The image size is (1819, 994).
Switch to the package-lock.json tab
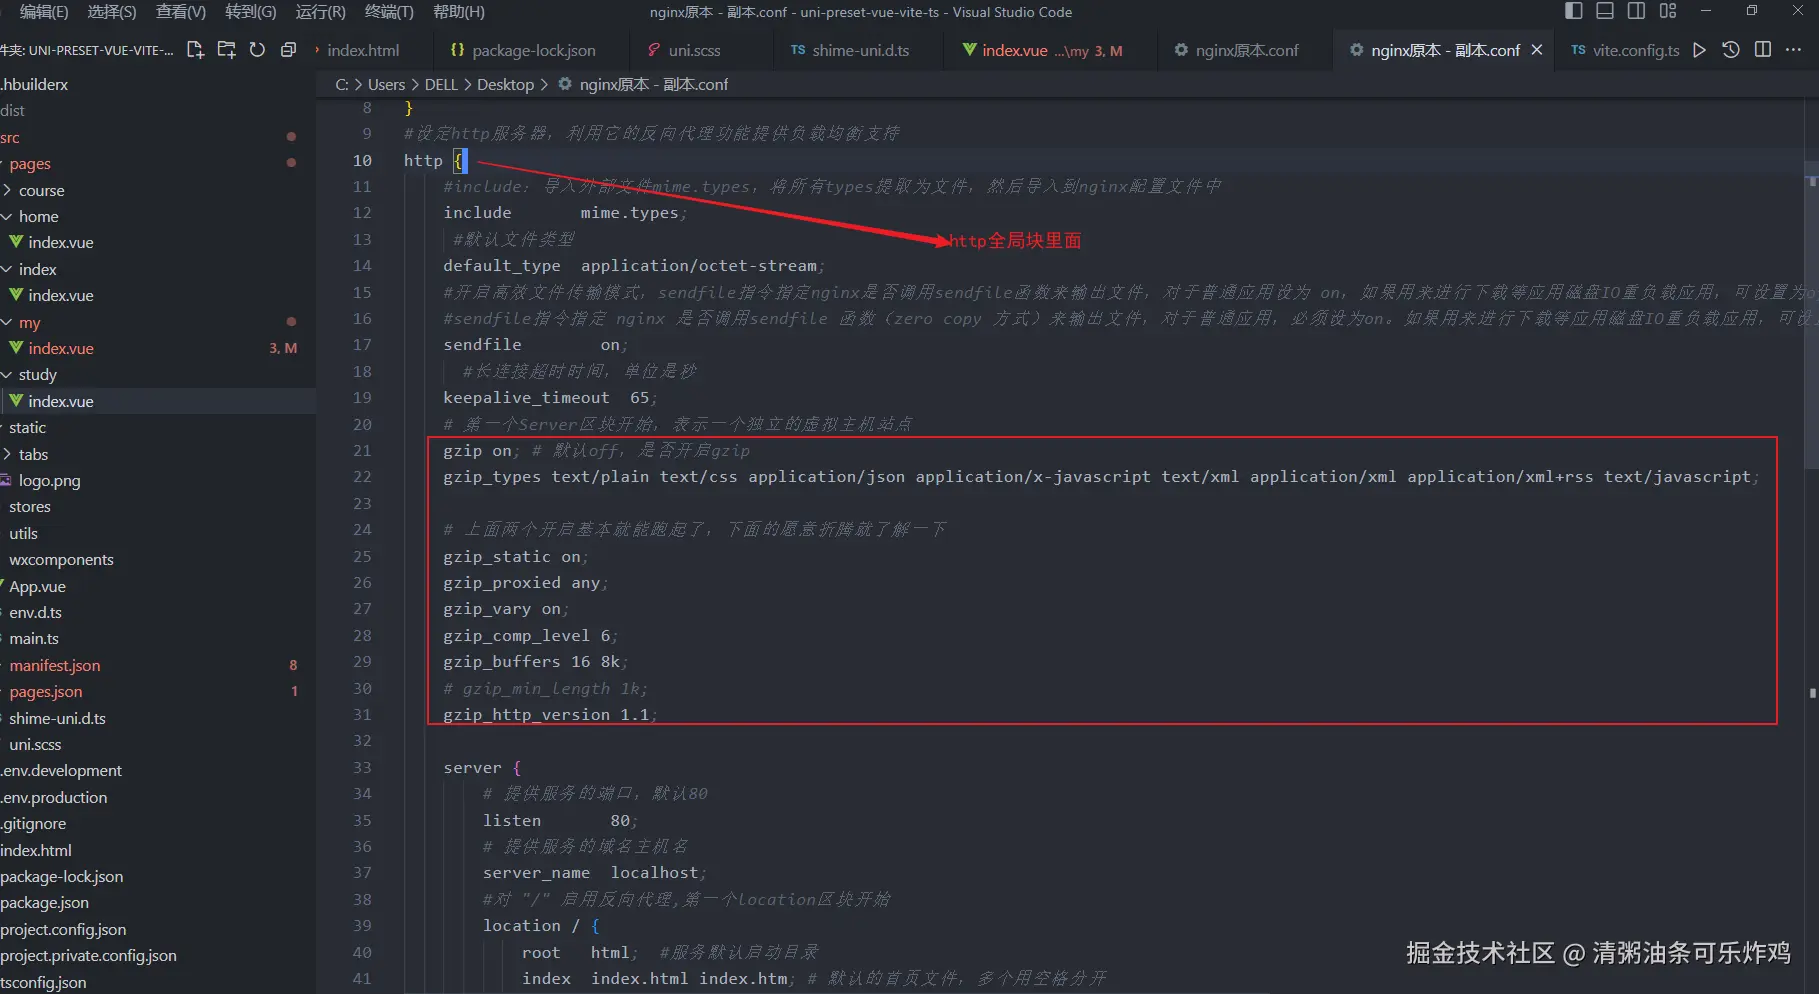click(x=533, y=50)
